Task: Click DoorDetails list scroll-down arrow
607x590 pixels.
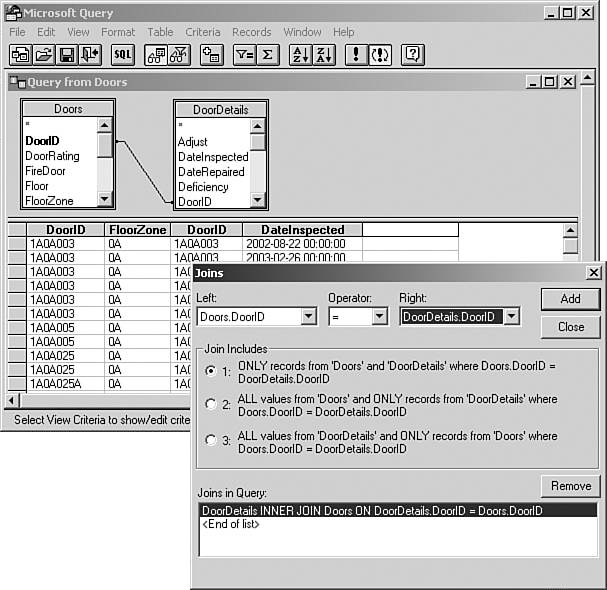Action: [257, 200]
